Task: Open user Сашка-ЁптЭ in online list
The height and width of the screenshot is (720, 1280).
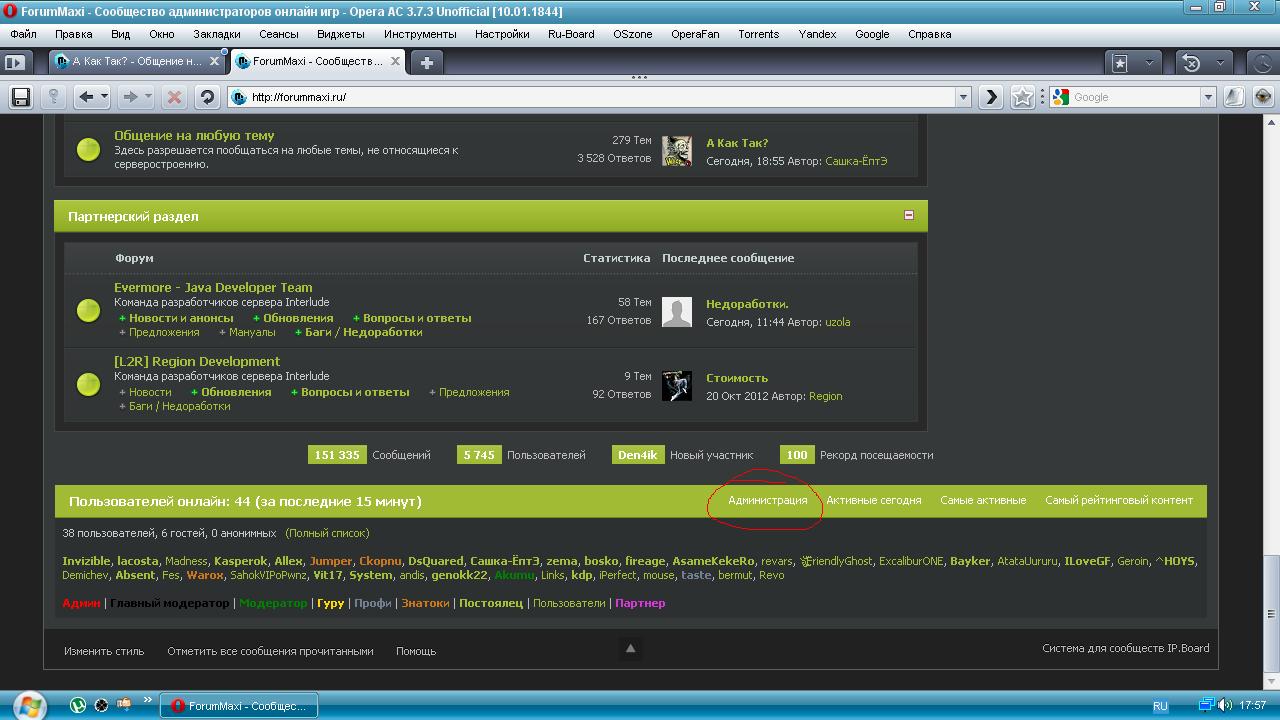Action: tap(505, 561)
